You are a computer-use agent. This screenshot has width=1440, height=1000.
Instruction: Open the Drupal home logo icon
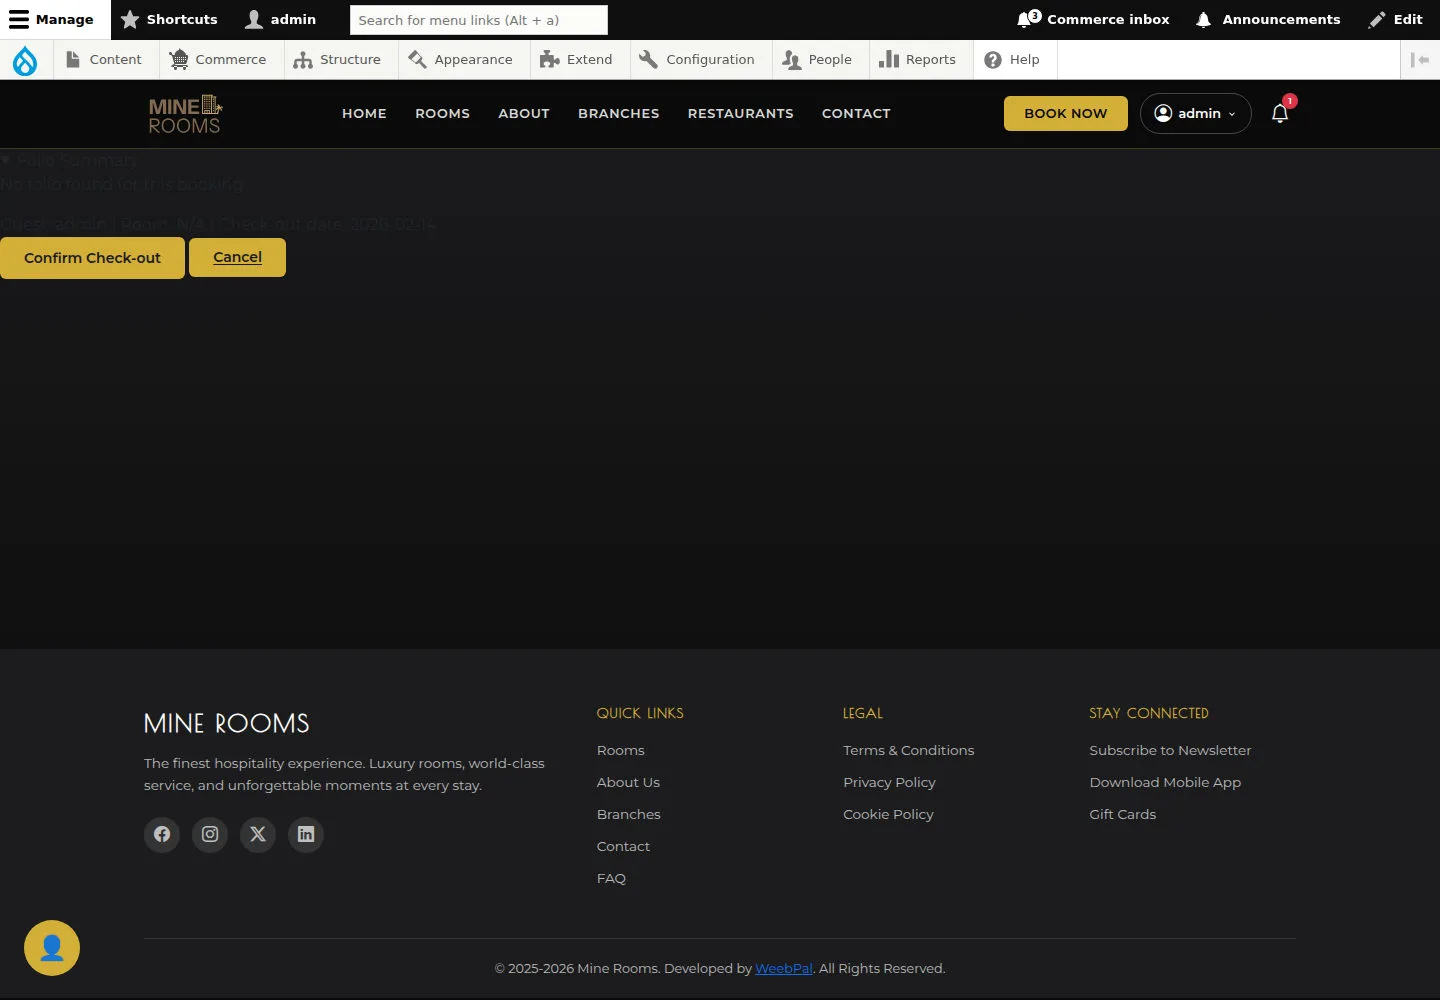[x=25, y=60]
